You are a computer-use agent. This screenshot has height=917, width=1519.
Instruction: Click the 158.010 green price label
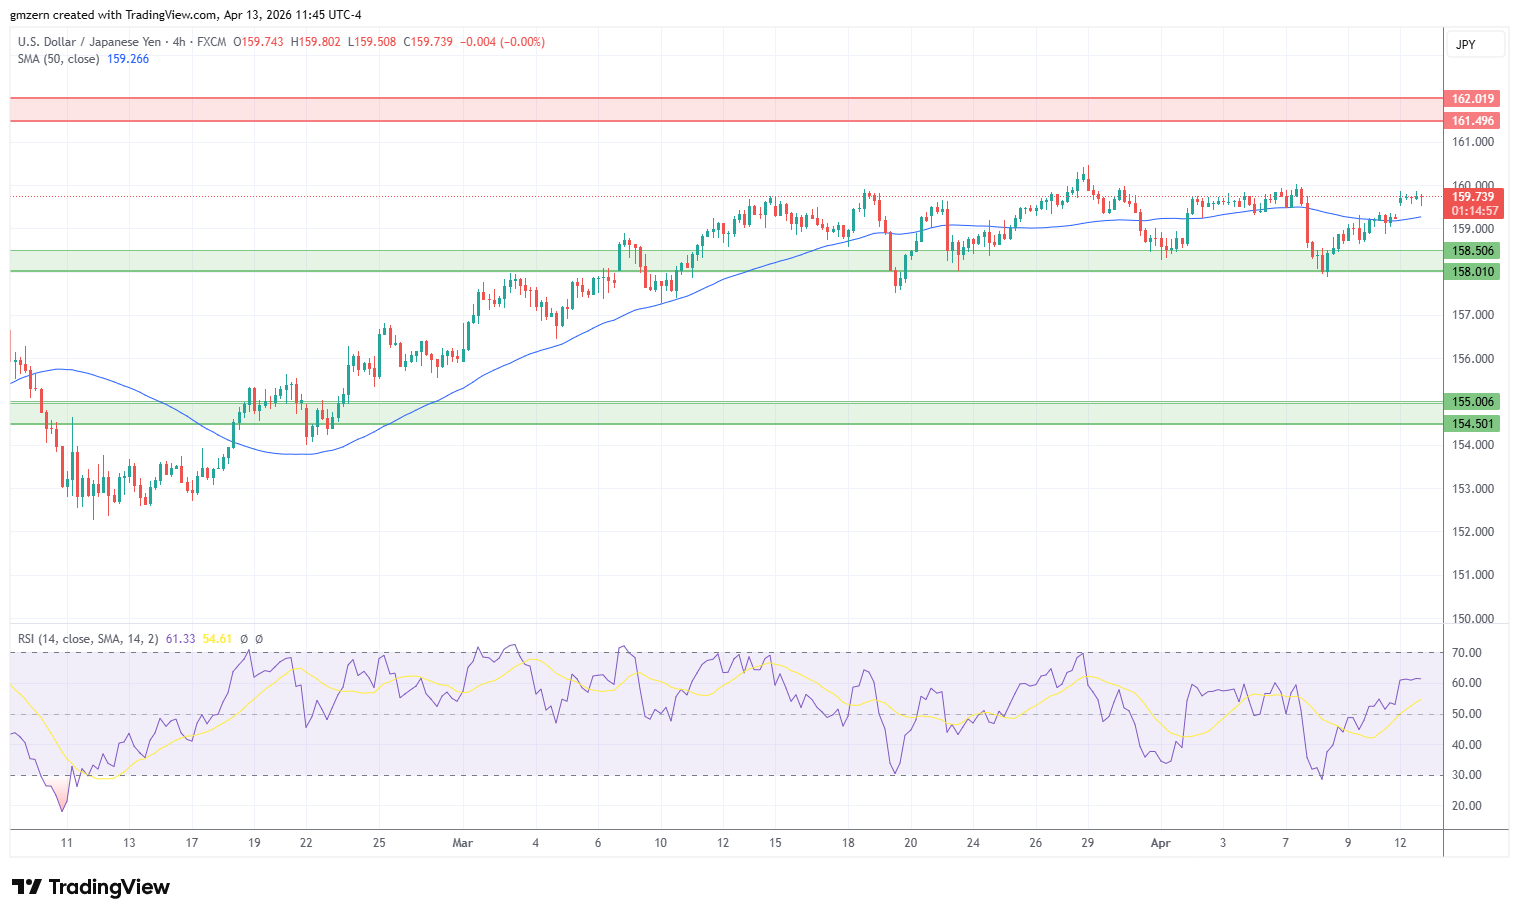[1472, 272]
